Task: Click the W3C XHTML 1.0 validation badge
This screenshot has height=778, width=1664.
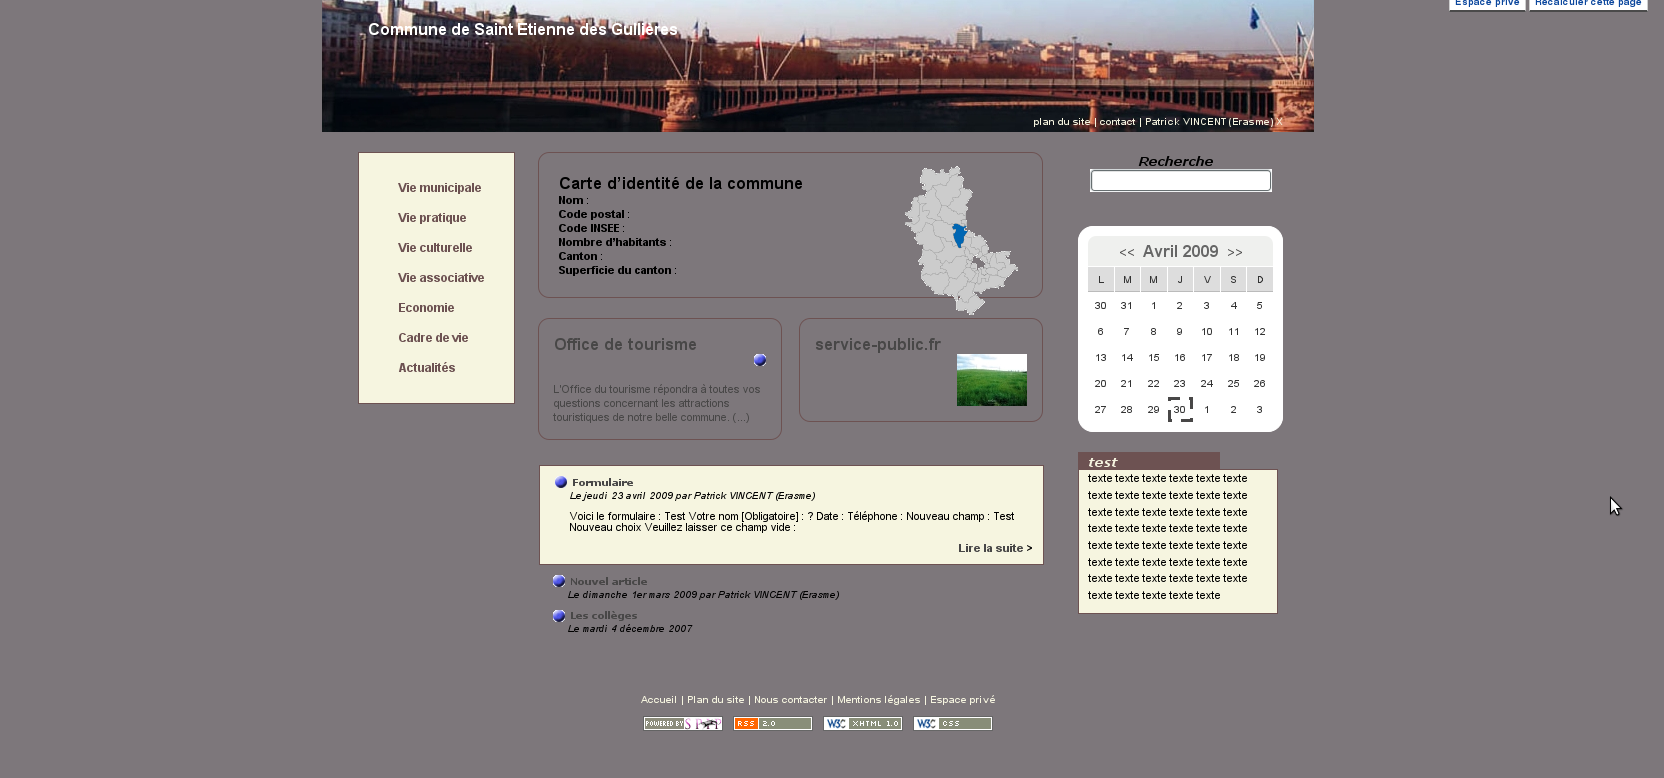Action: pyautogui.click(x=862, y=724)
